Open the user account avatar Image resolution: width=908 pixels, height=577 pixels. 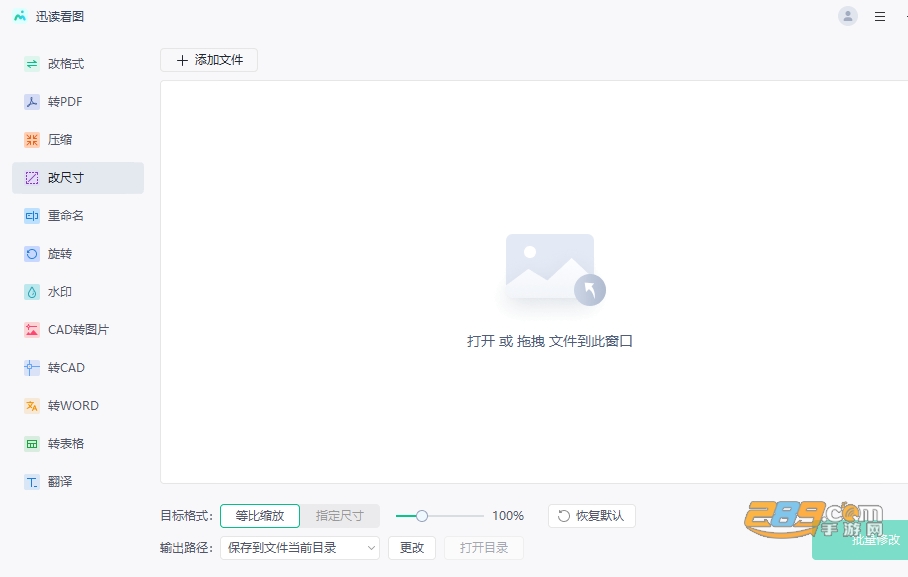[848, 16]
